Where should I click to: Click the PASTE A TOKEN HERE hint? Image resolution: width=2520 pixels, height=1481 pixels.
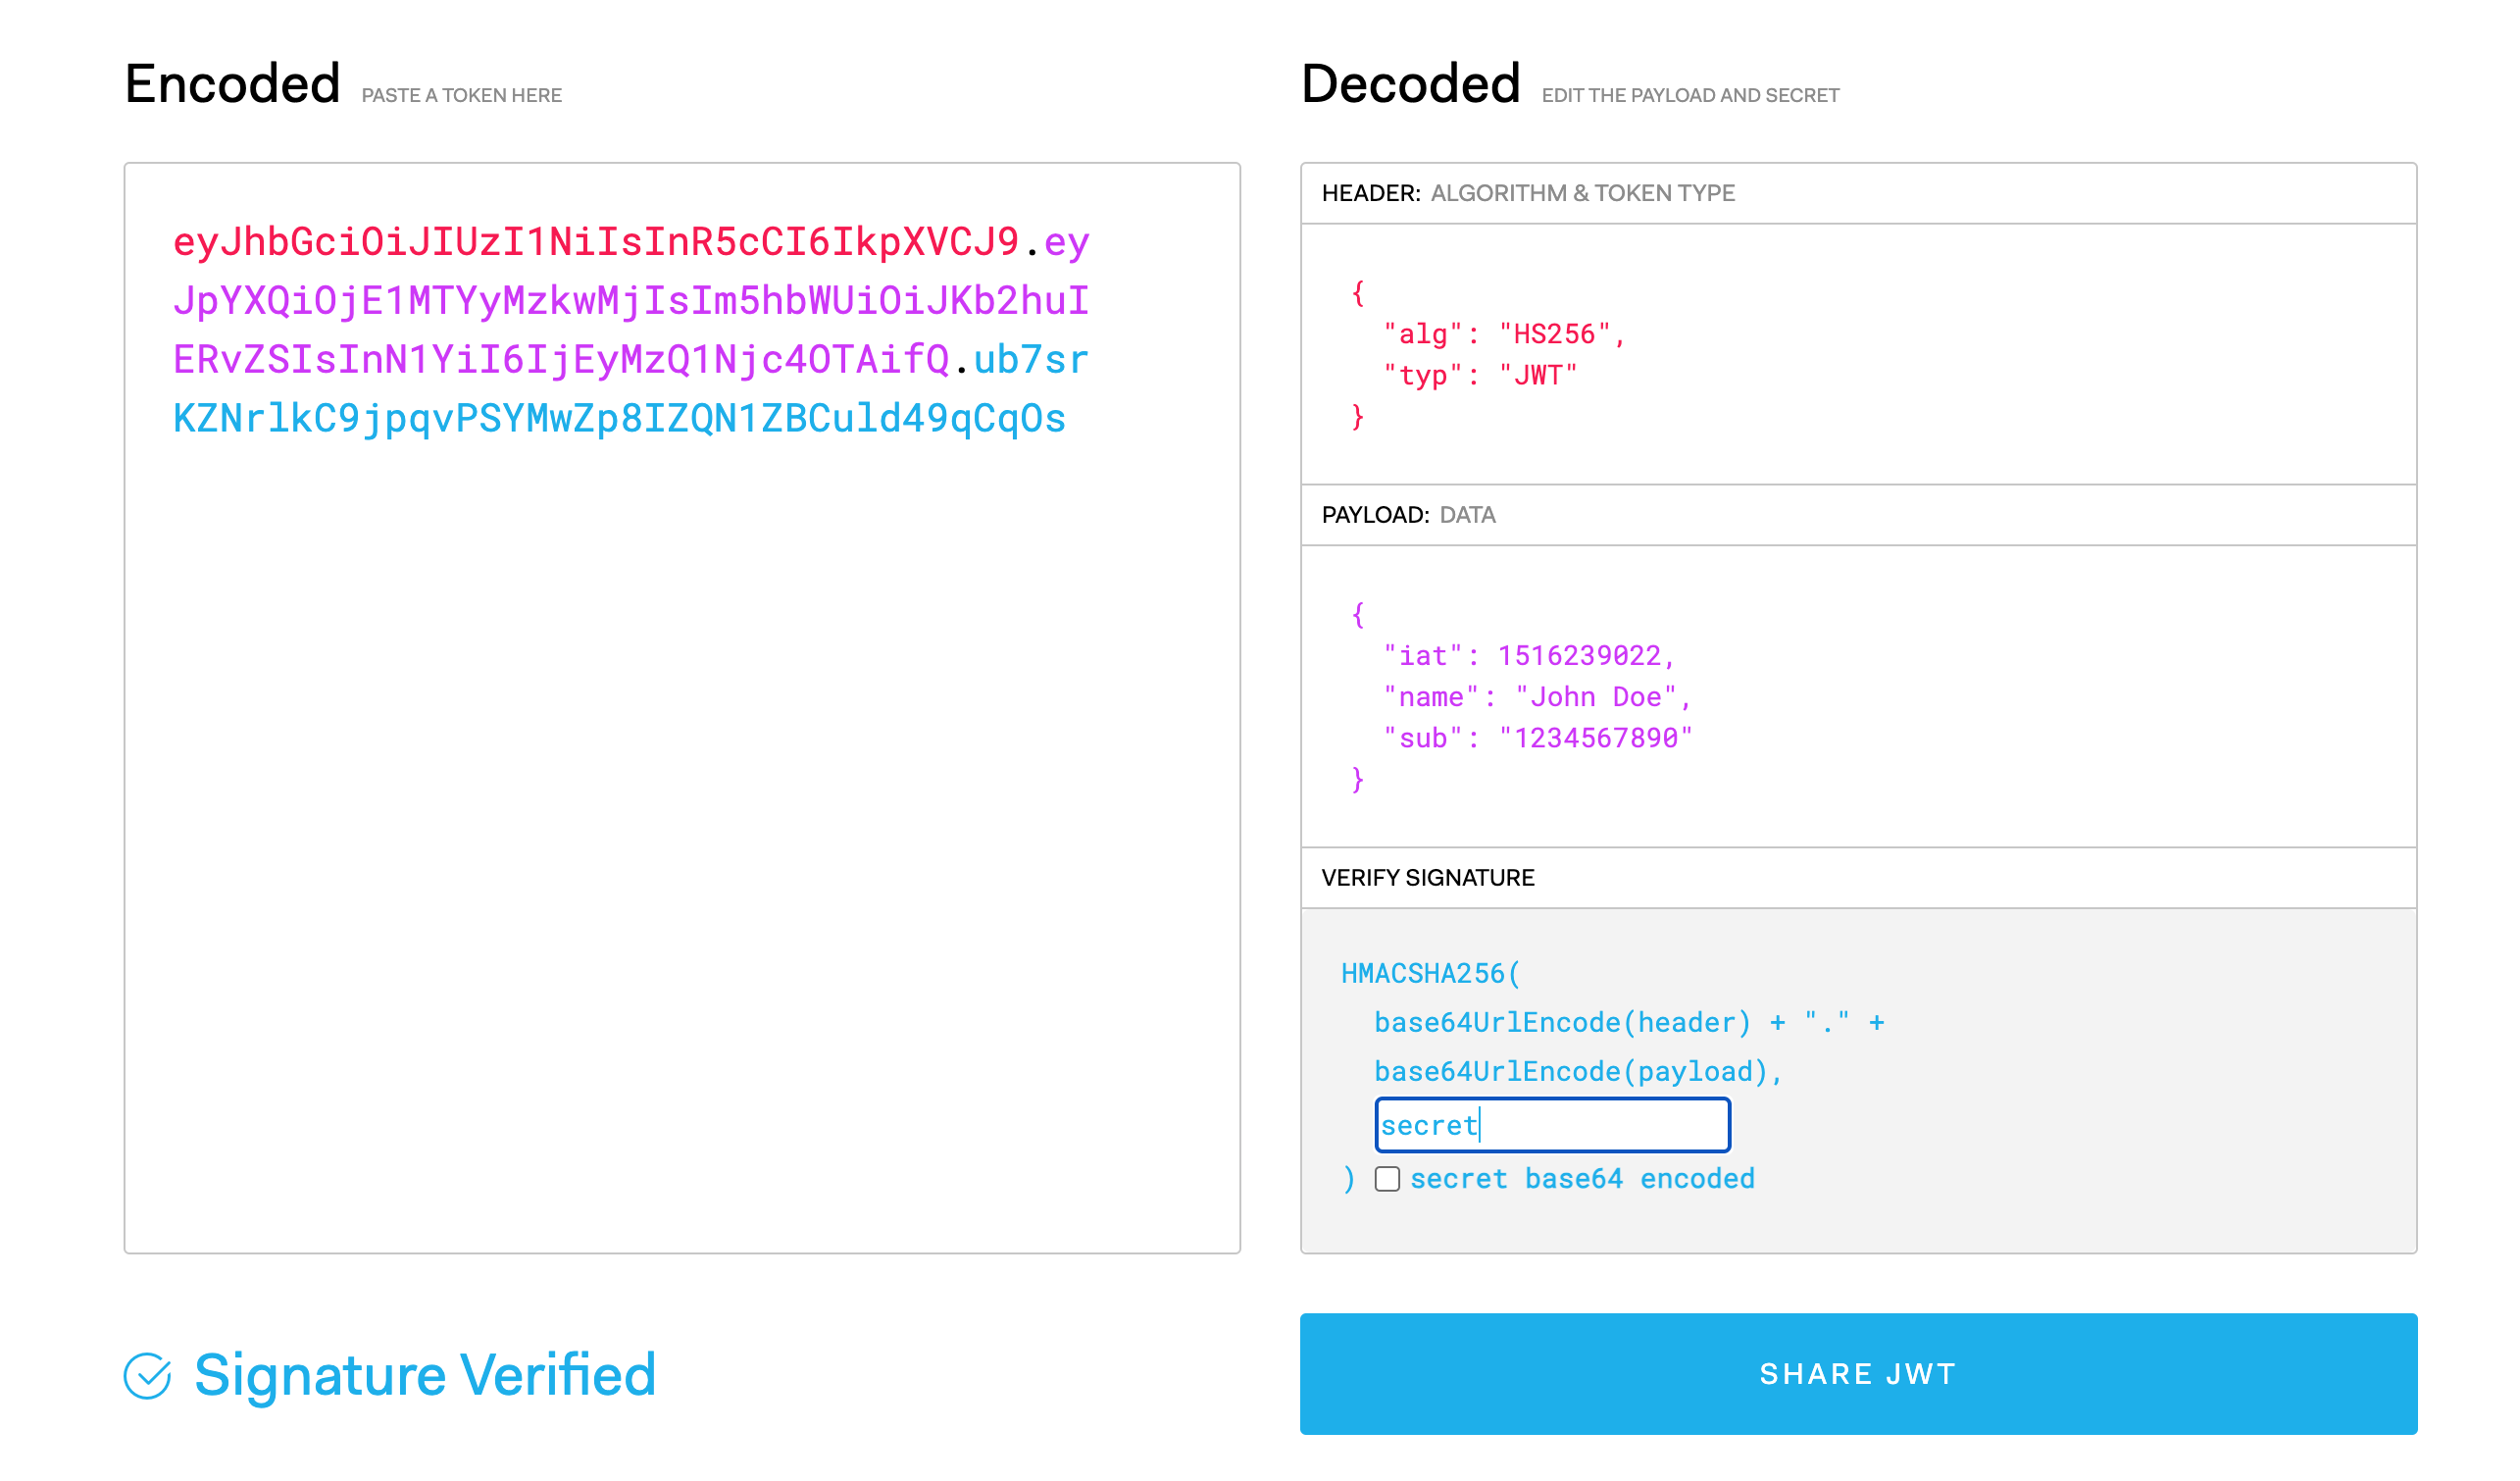[462, 96]
